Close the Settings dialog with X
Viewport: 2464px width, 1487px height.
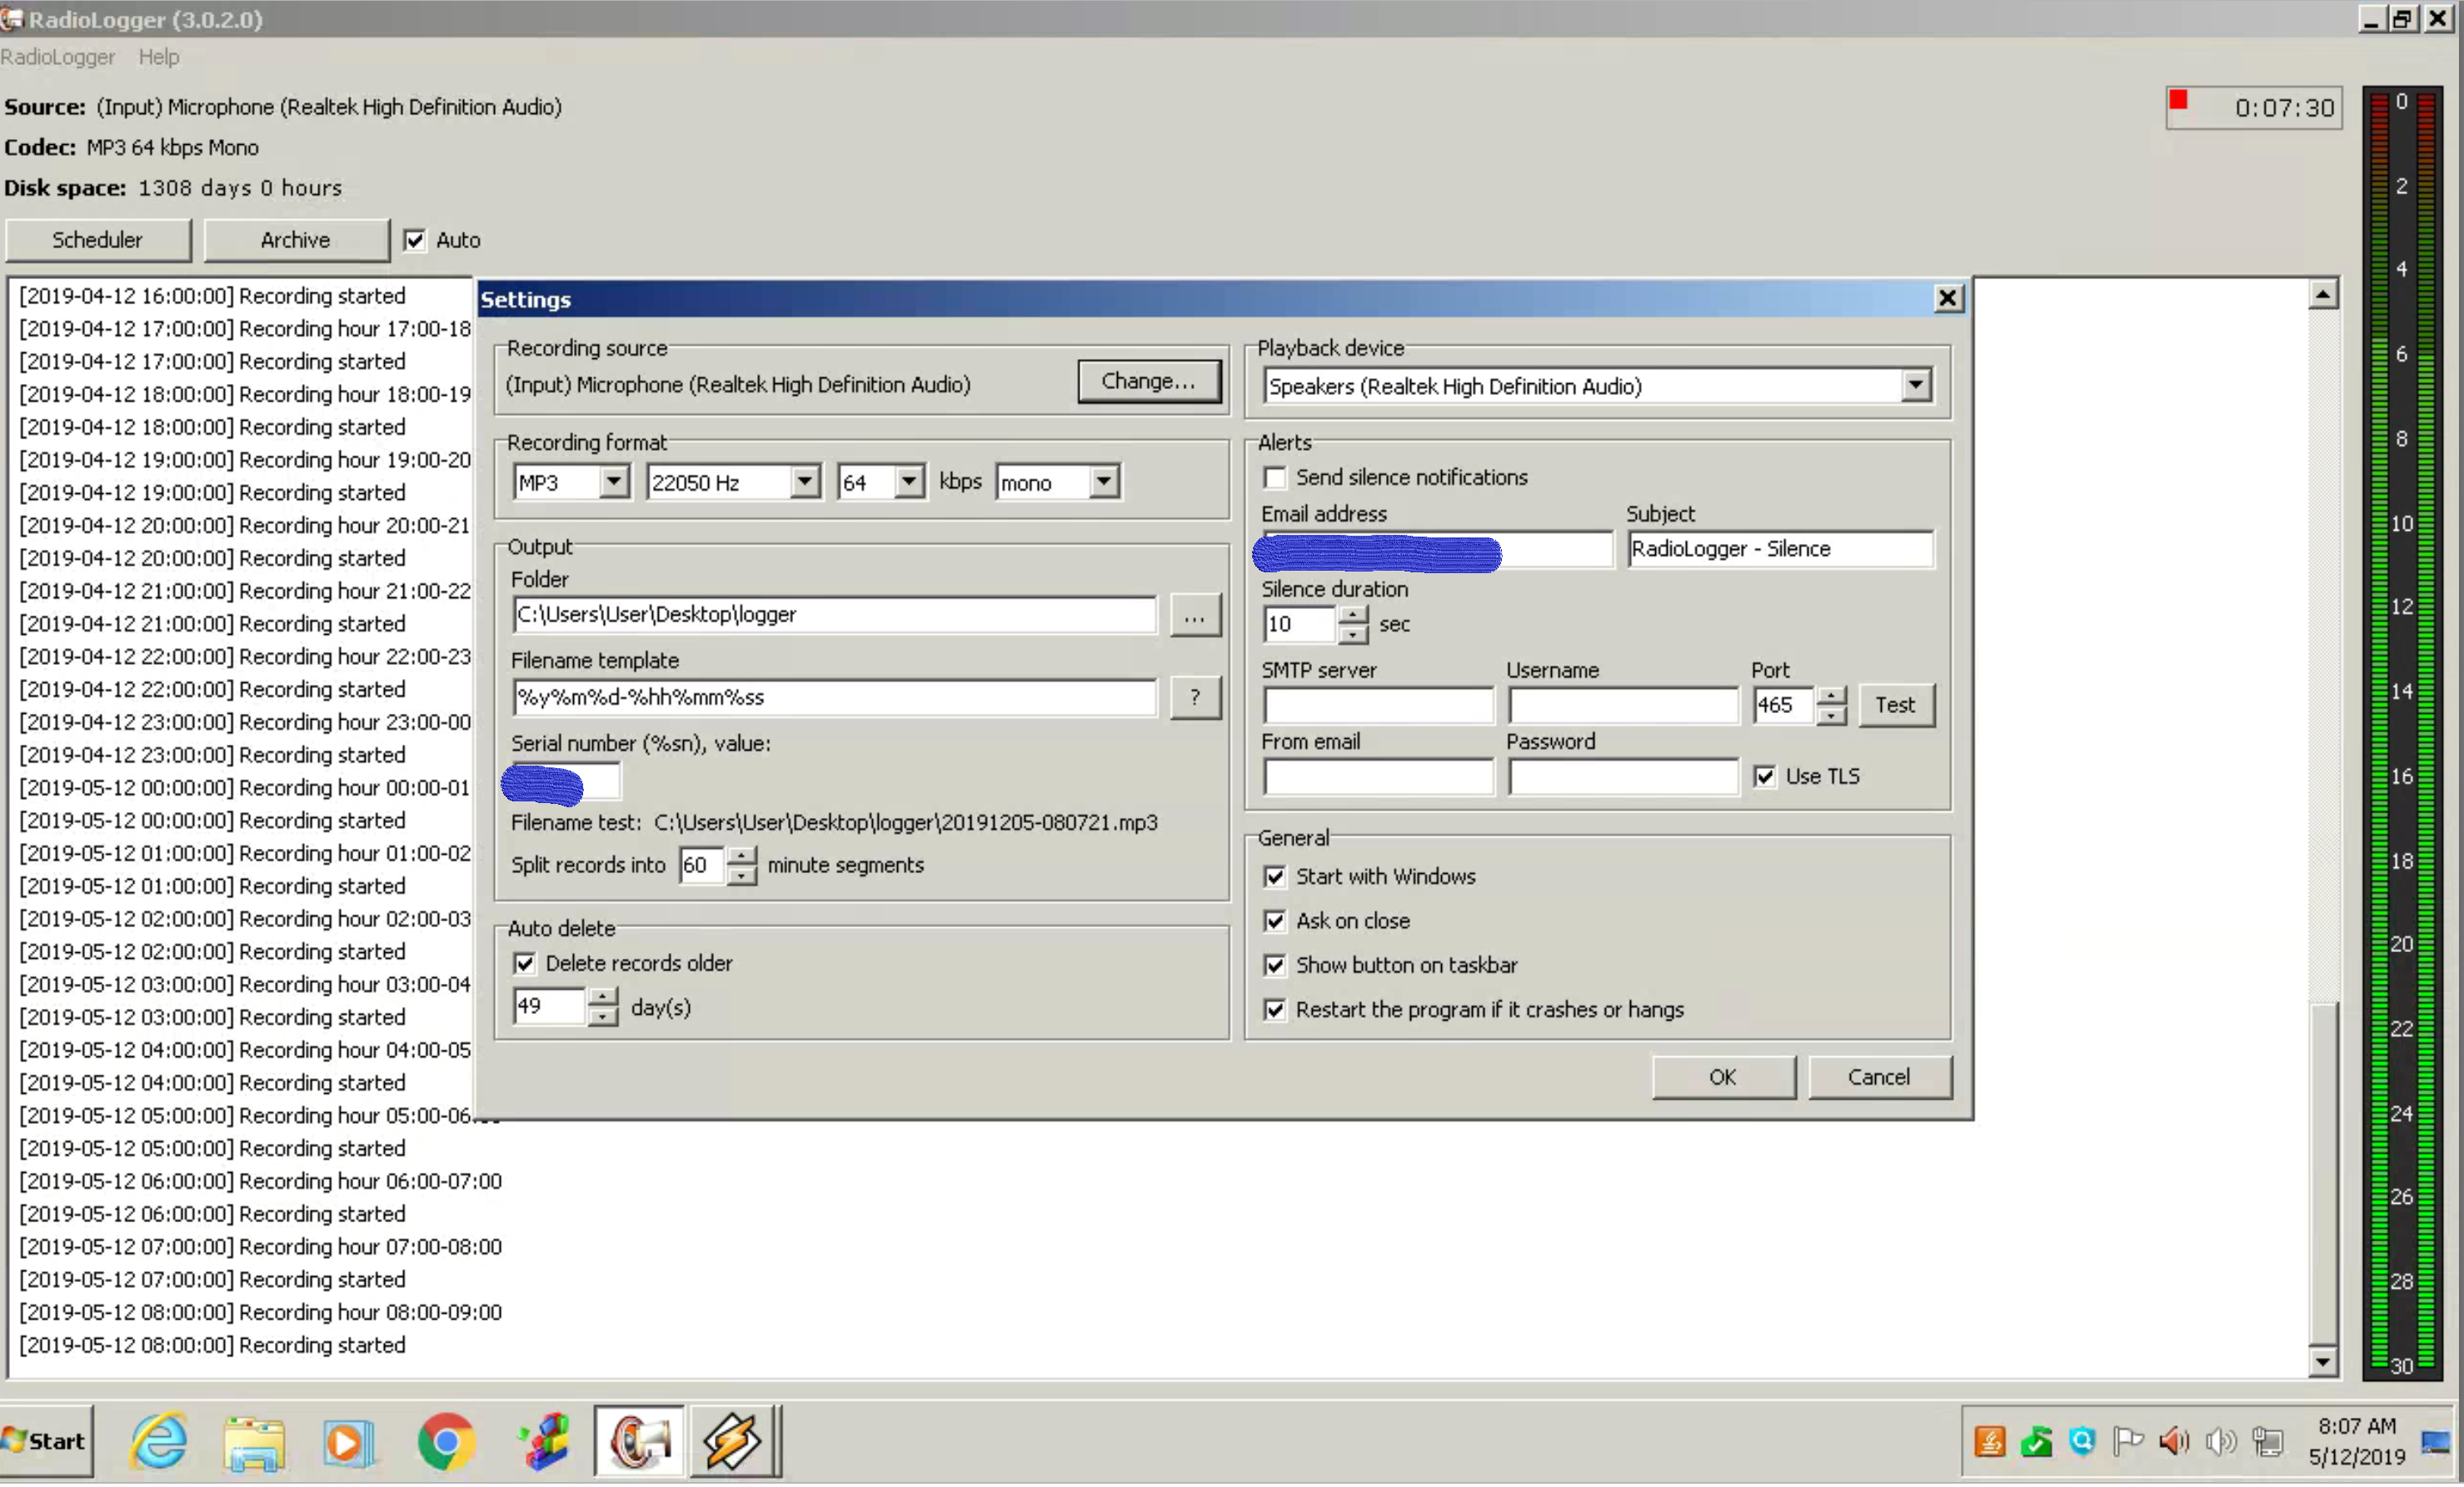pyautogui.click(x=1947, y=298)
